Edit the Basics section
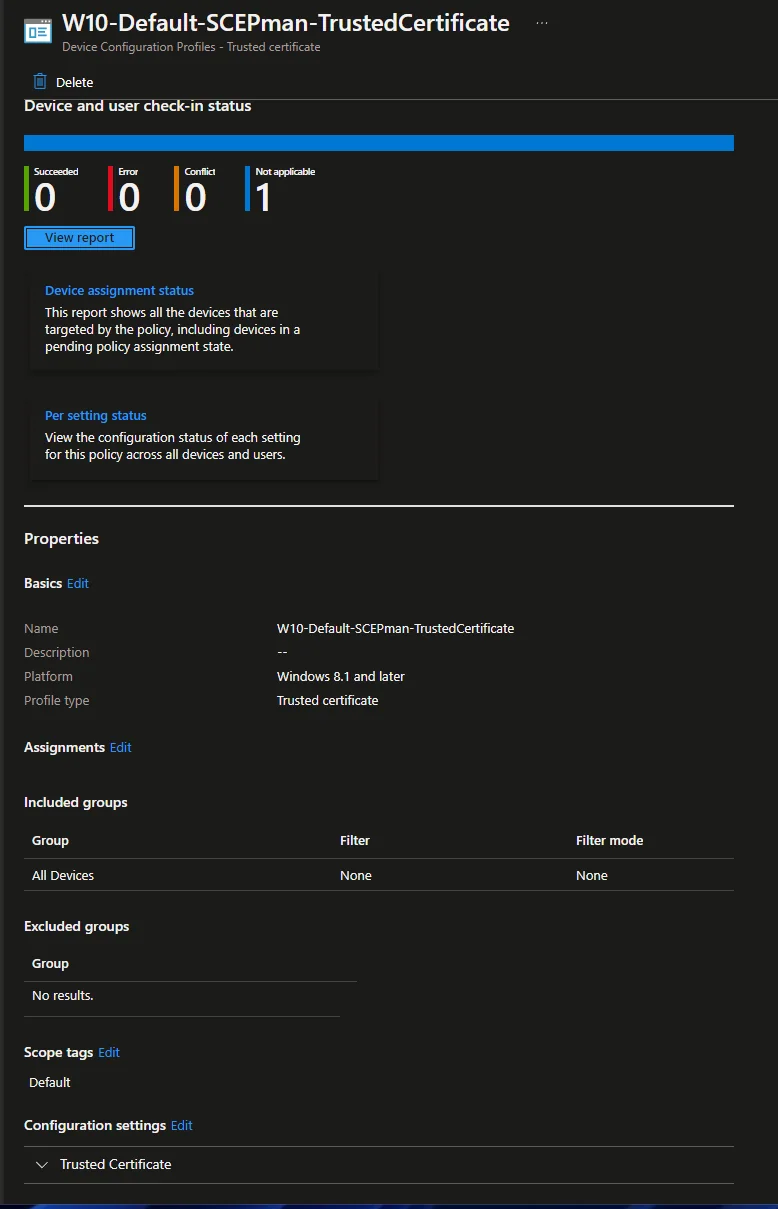The image size is (778, 1209). point(78,584)
